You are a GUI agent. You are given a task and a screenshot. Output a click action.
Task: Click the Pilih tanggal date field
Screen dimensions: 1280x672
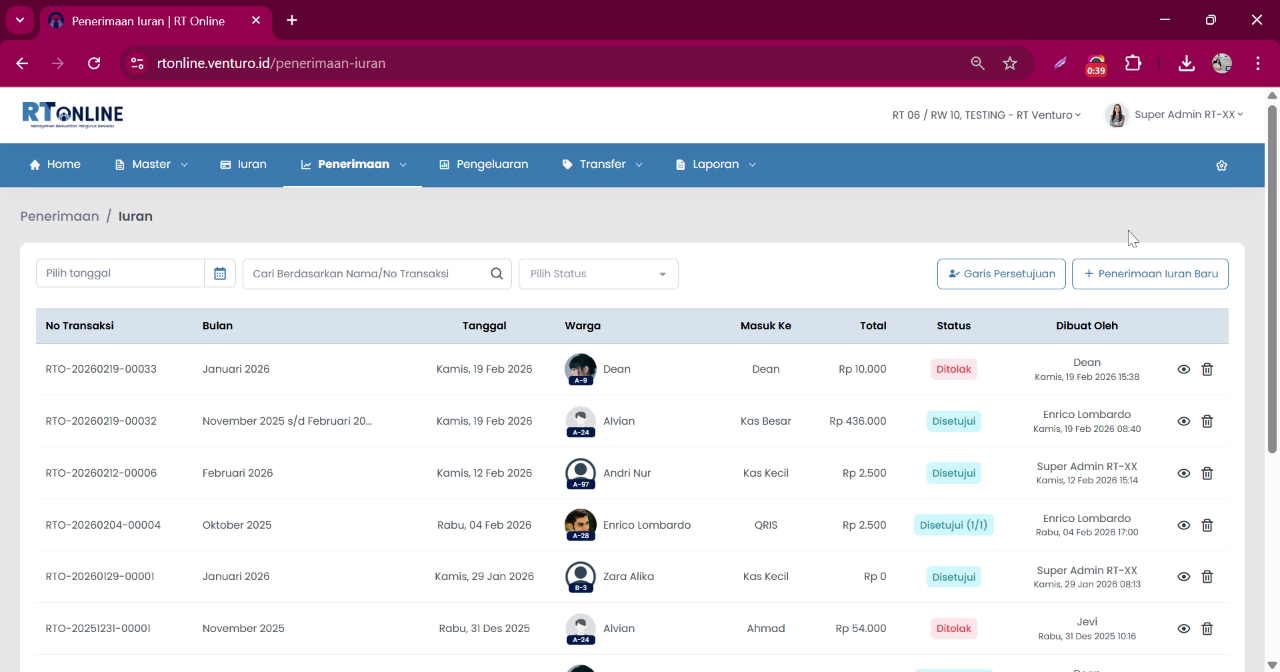click(x=120, y=274)
